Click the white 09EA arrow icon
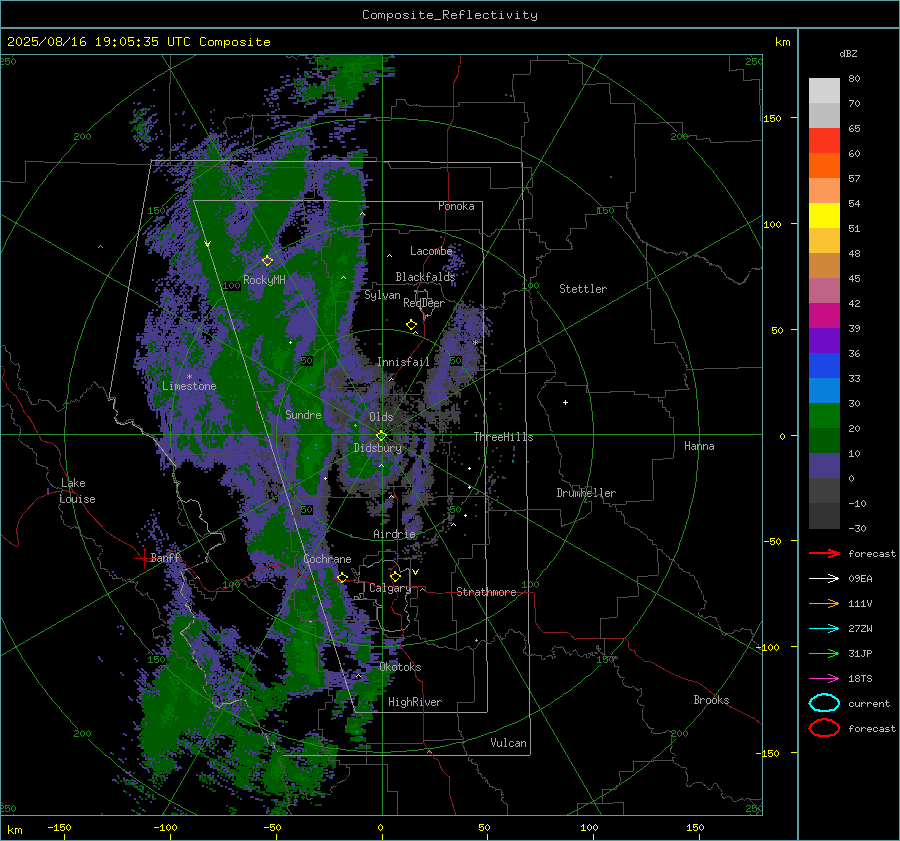This screenshot has height=841, width=900. [x=824, y=578]
